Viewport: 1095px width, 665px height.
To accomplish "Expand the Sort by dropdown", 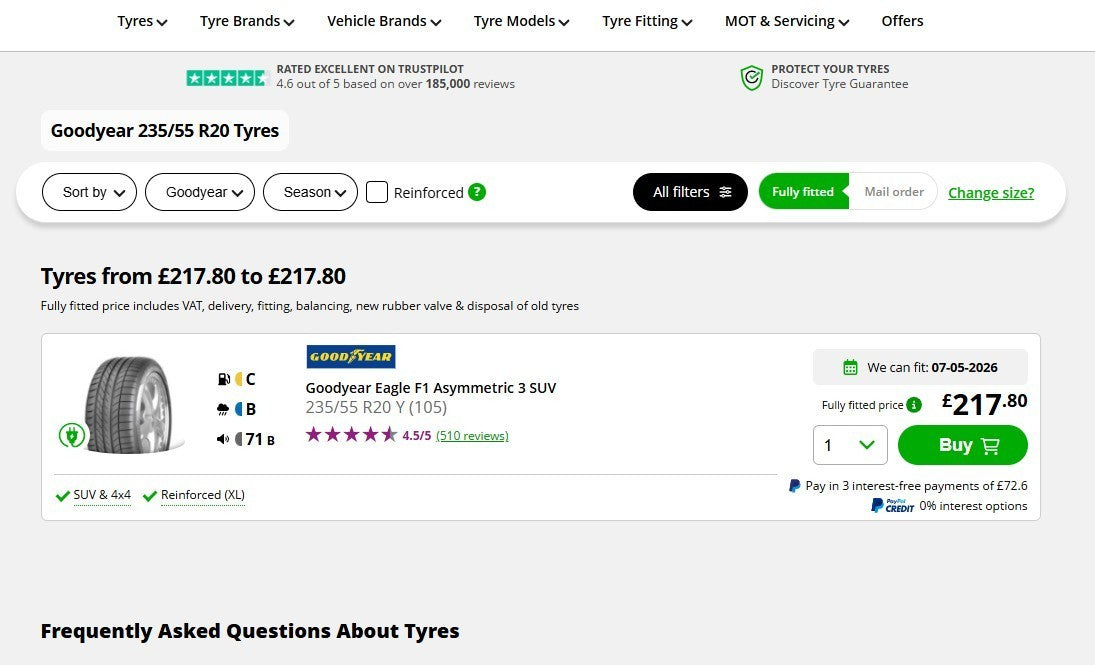I will [x=89, y=192].
